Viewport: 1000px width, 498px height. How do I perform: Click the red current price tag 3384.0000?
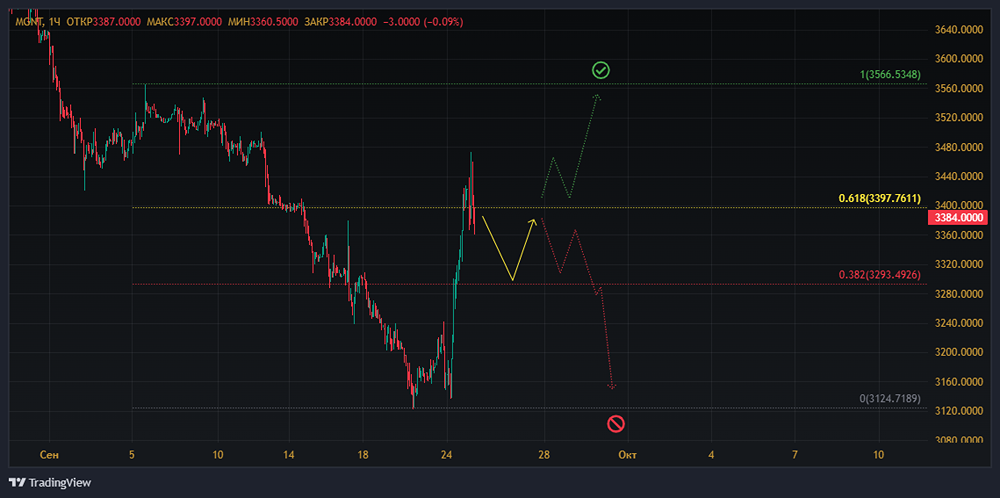[957, 218]
